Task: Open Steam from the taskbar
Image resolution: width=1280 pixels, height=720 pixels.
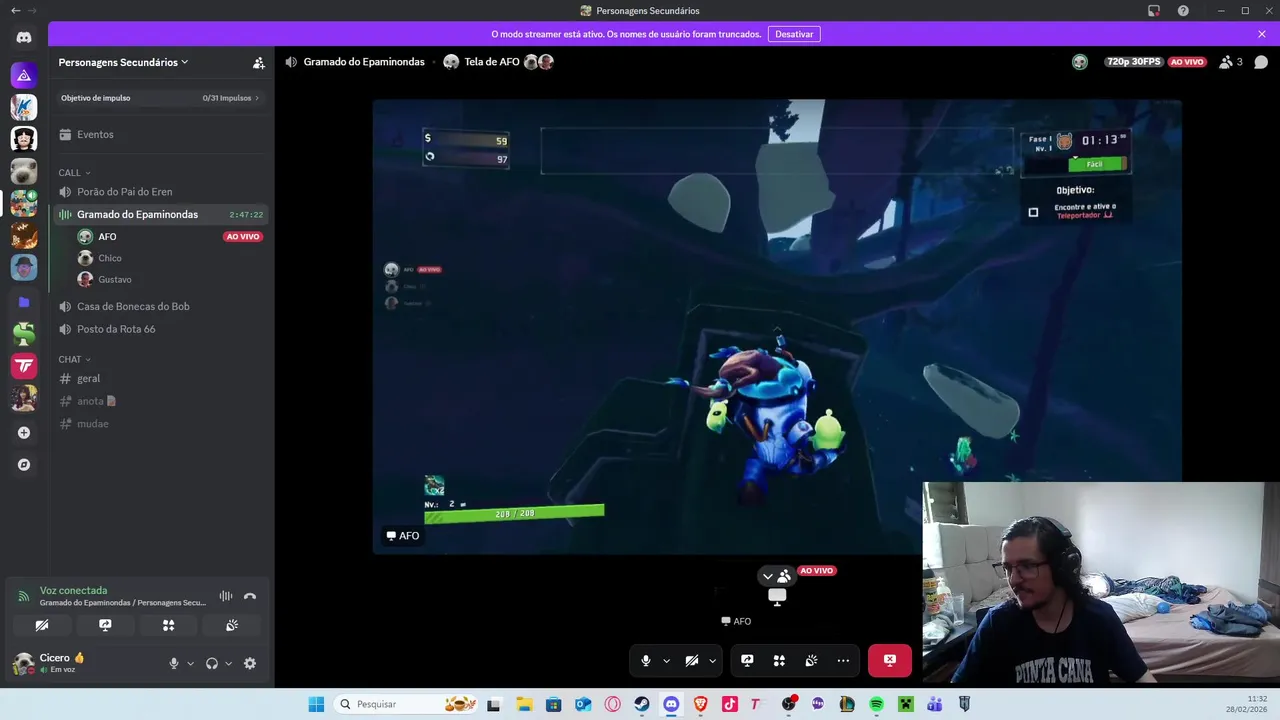Action: [642, 704]
